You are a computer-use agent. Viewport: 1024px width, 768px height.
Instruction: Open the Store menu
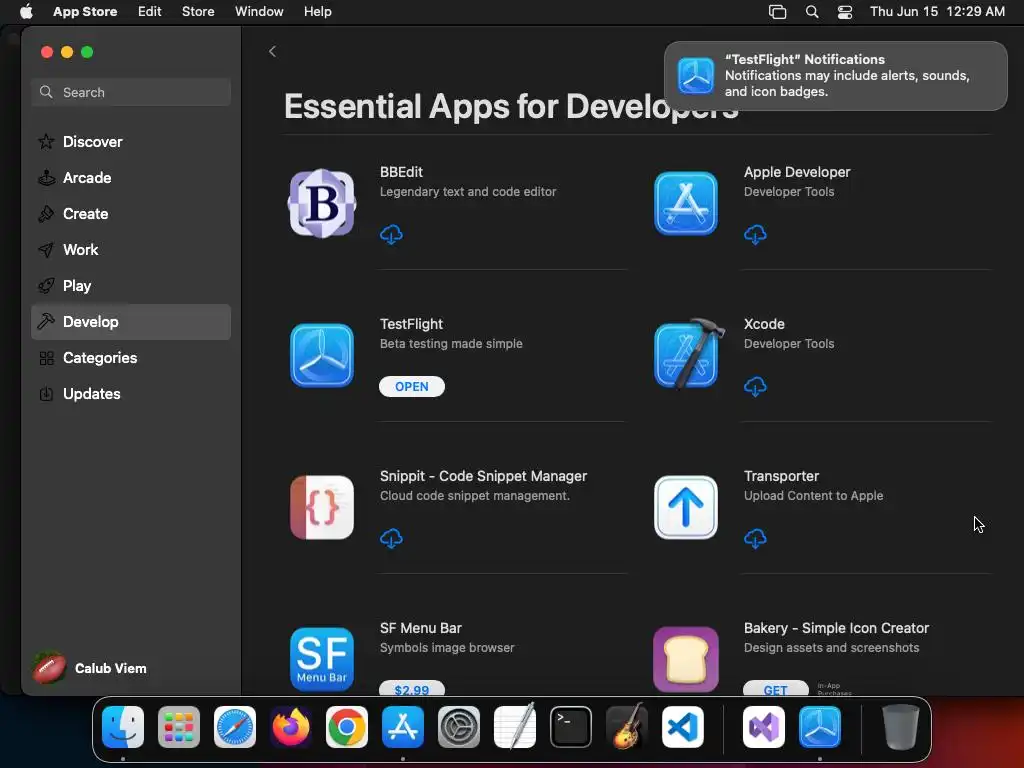click(198, 11)
